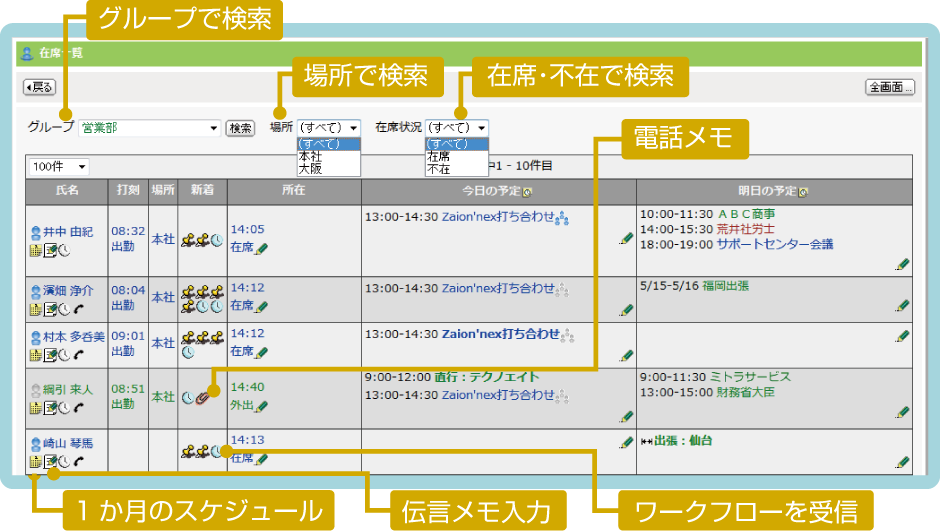Click the clock icon next to 村本 多呑美
940x531 pixels.
pyautogui.click(x=64, y=355)
